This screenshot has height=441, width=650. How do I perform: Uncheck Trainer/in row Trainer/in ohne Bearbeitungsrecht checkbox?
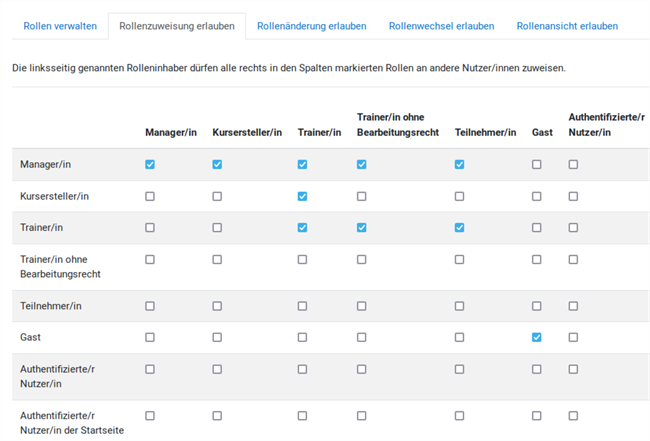pos(362,228)
